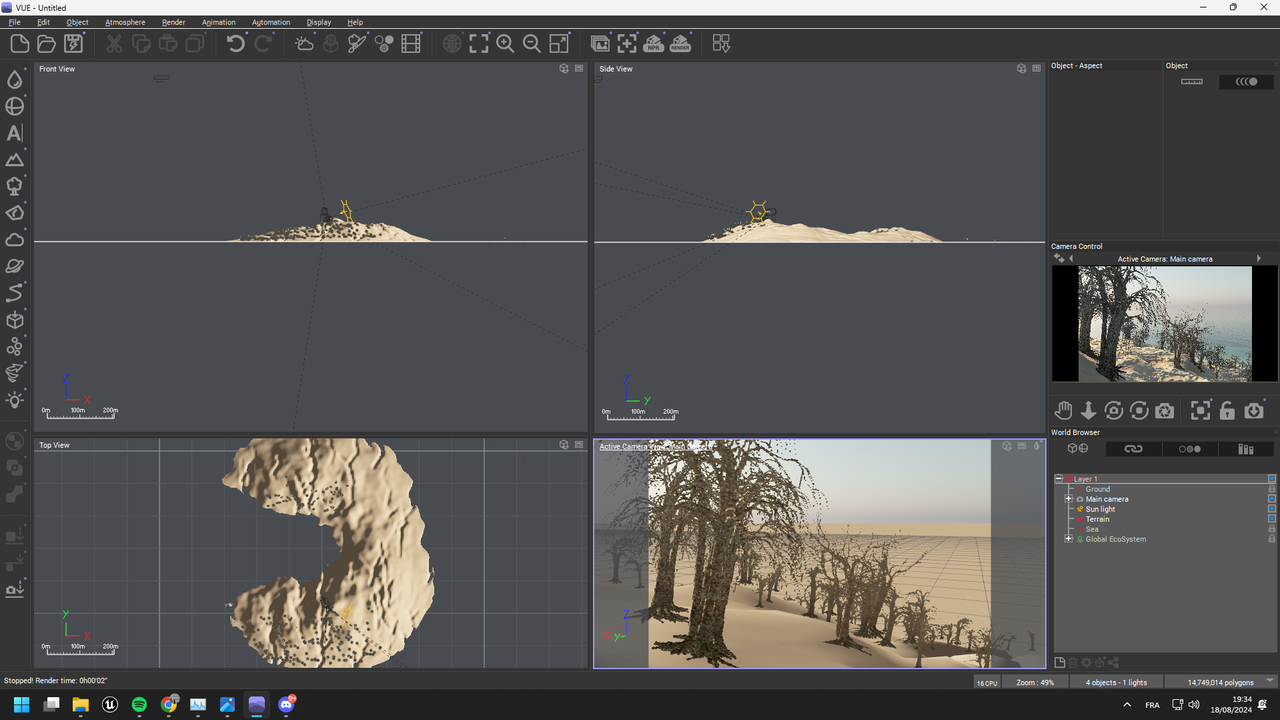Viewport: 1280px width, 720px height.
Task: Add a cloud layer object
Action: (x=15, y=240)
